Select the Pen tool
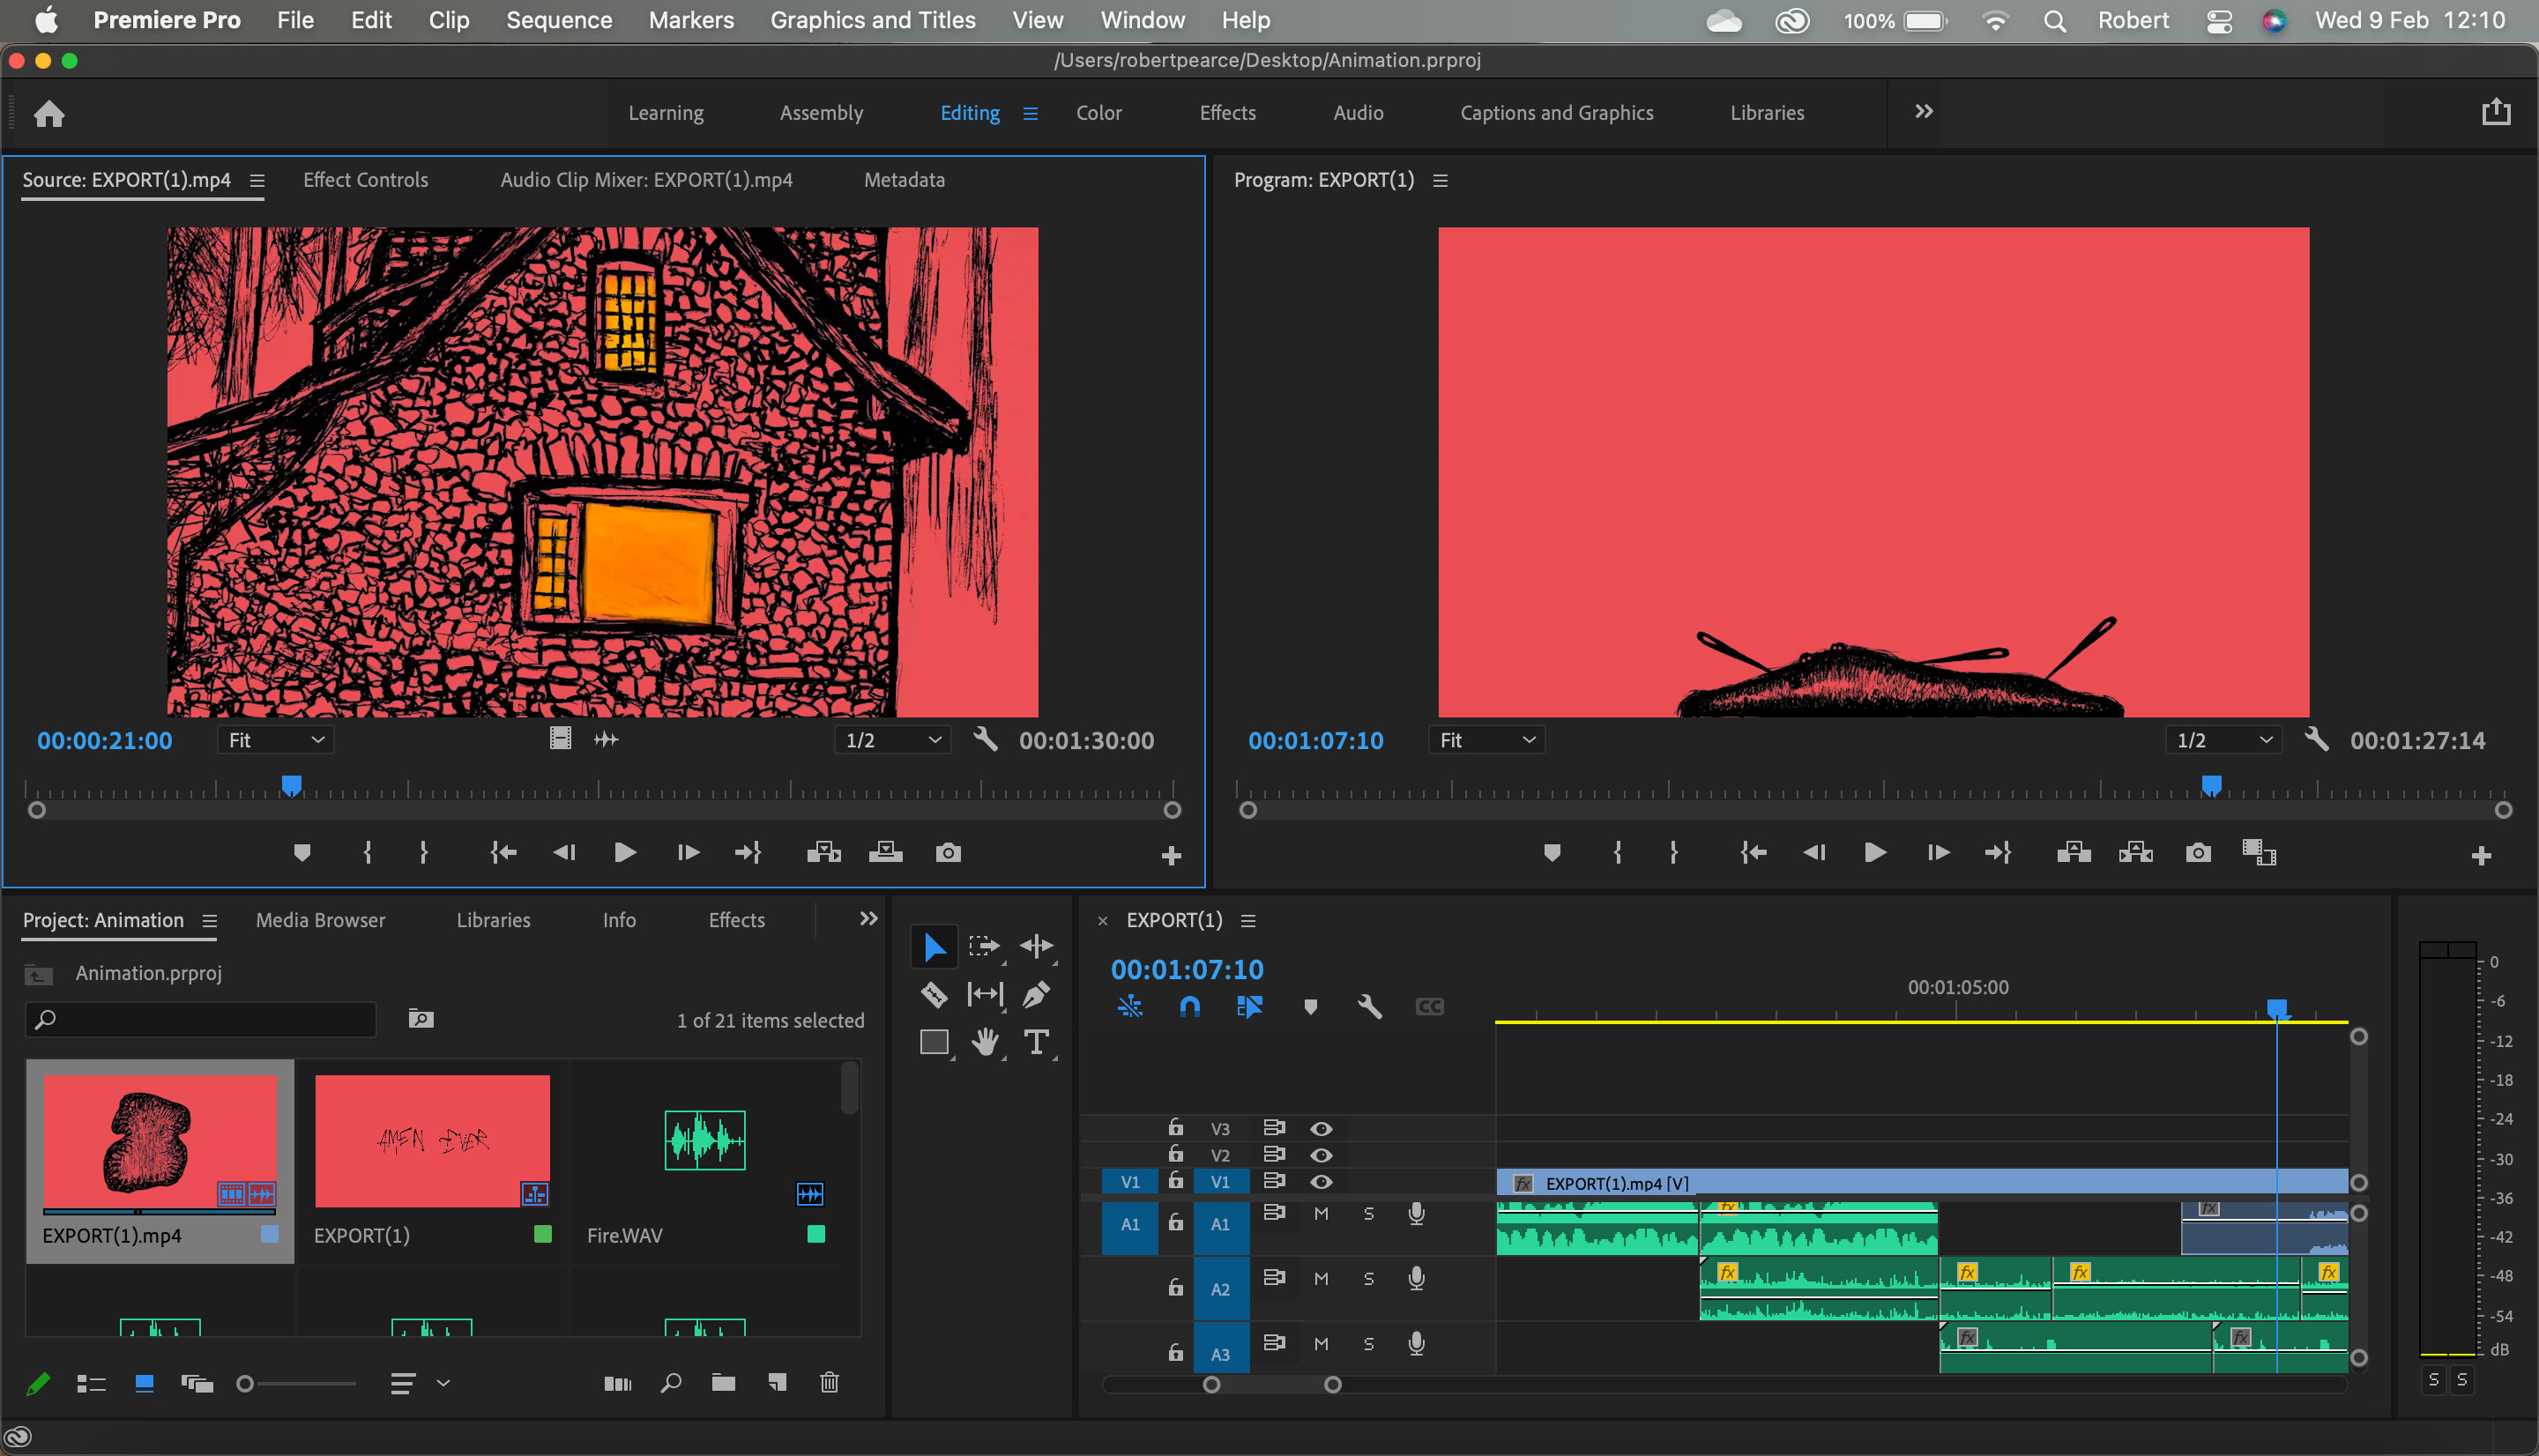2539x1456 pixels. tap(1036, 994)
